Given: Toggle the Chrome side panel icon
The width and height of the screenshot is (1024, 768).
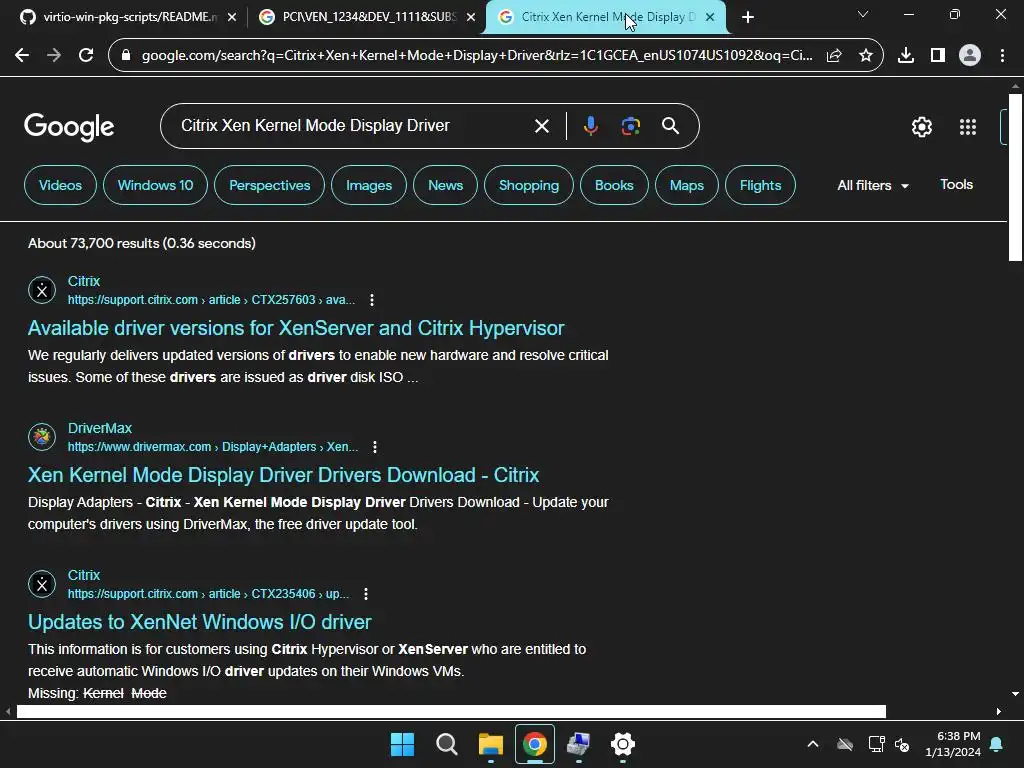Looking at the screenshot, I should click(x=938, y=56).
